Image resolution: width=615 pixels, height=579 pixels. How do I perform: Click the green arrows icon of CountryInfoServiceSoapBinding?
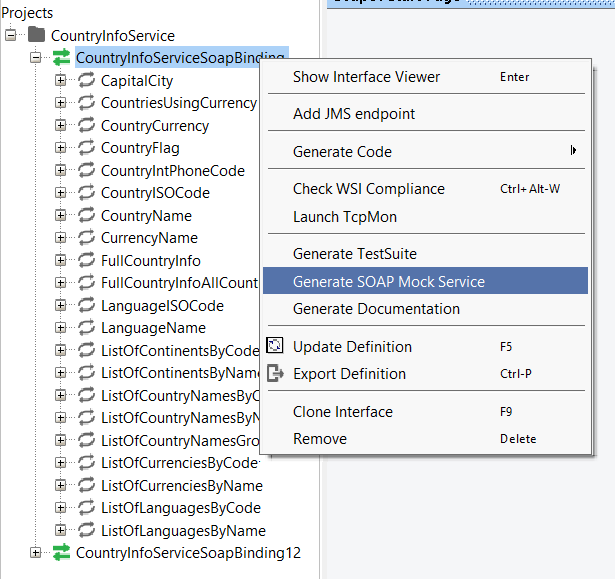62,57
